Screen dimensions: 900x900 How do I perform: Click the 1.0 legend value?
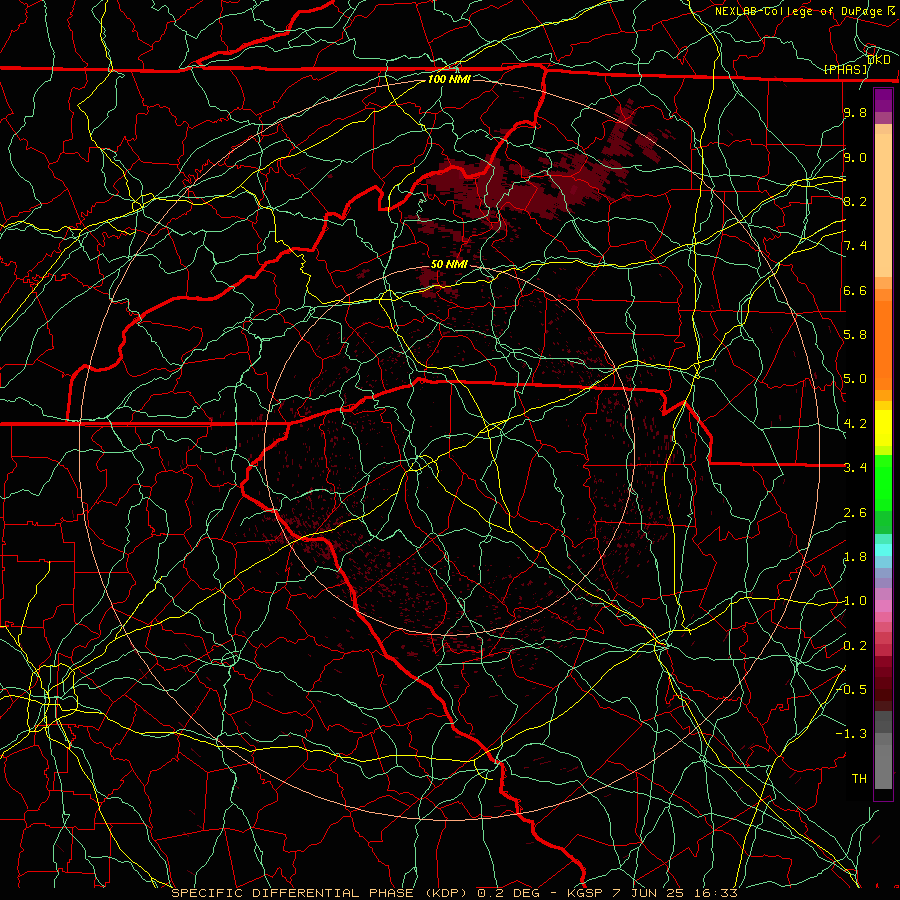855,601
